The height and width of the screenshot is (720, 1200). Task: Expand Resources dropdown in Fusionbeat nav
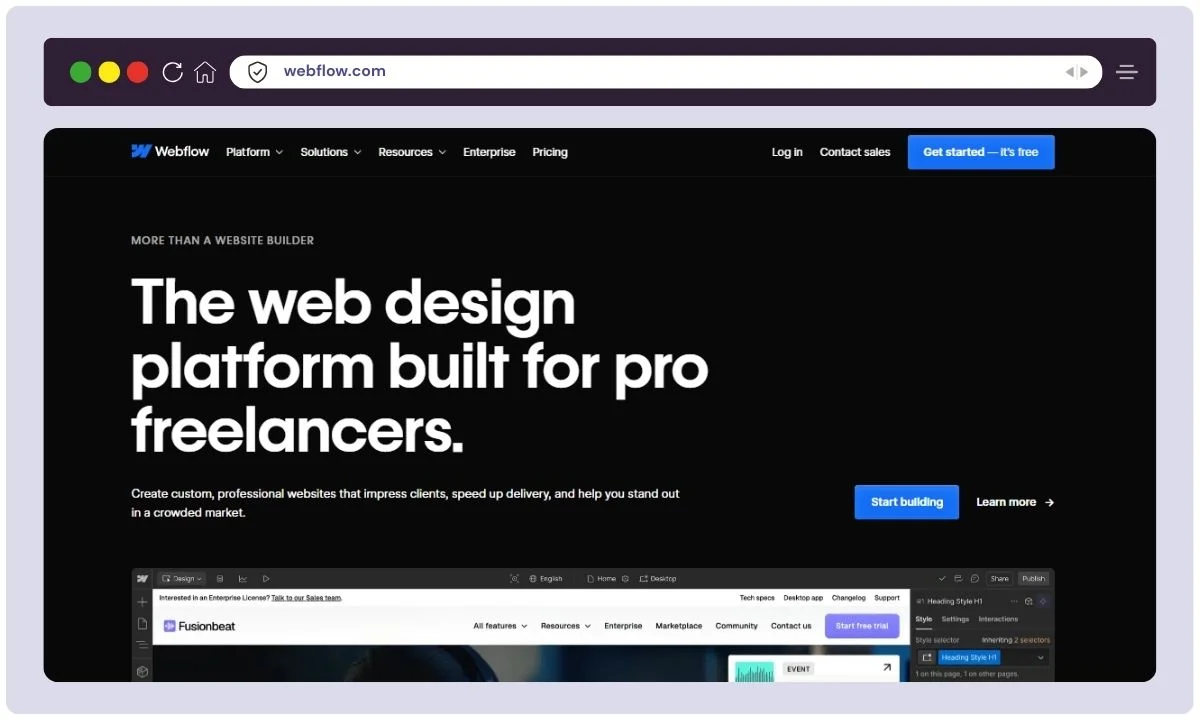click(566, 626)
